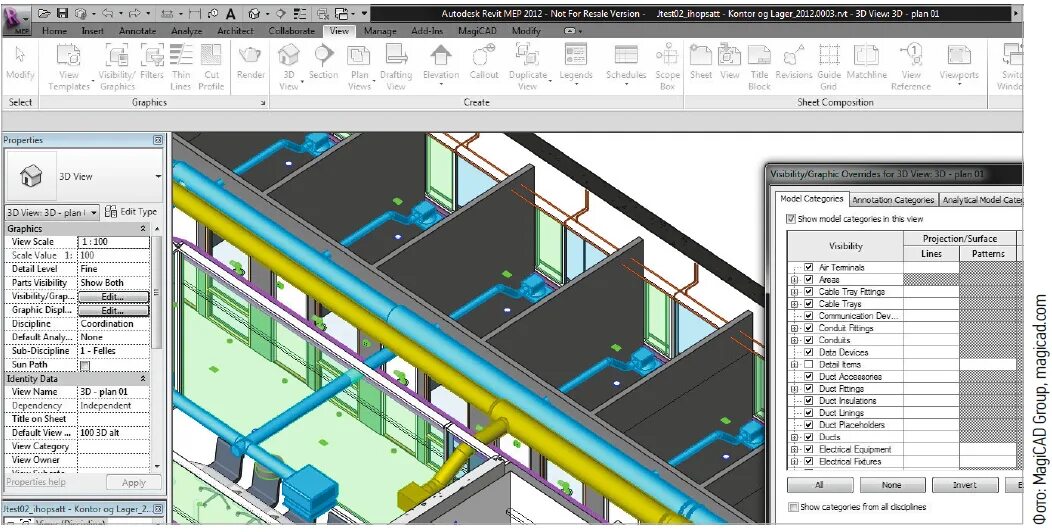
Task: Open Revisions tool
Action: point(794,62)
